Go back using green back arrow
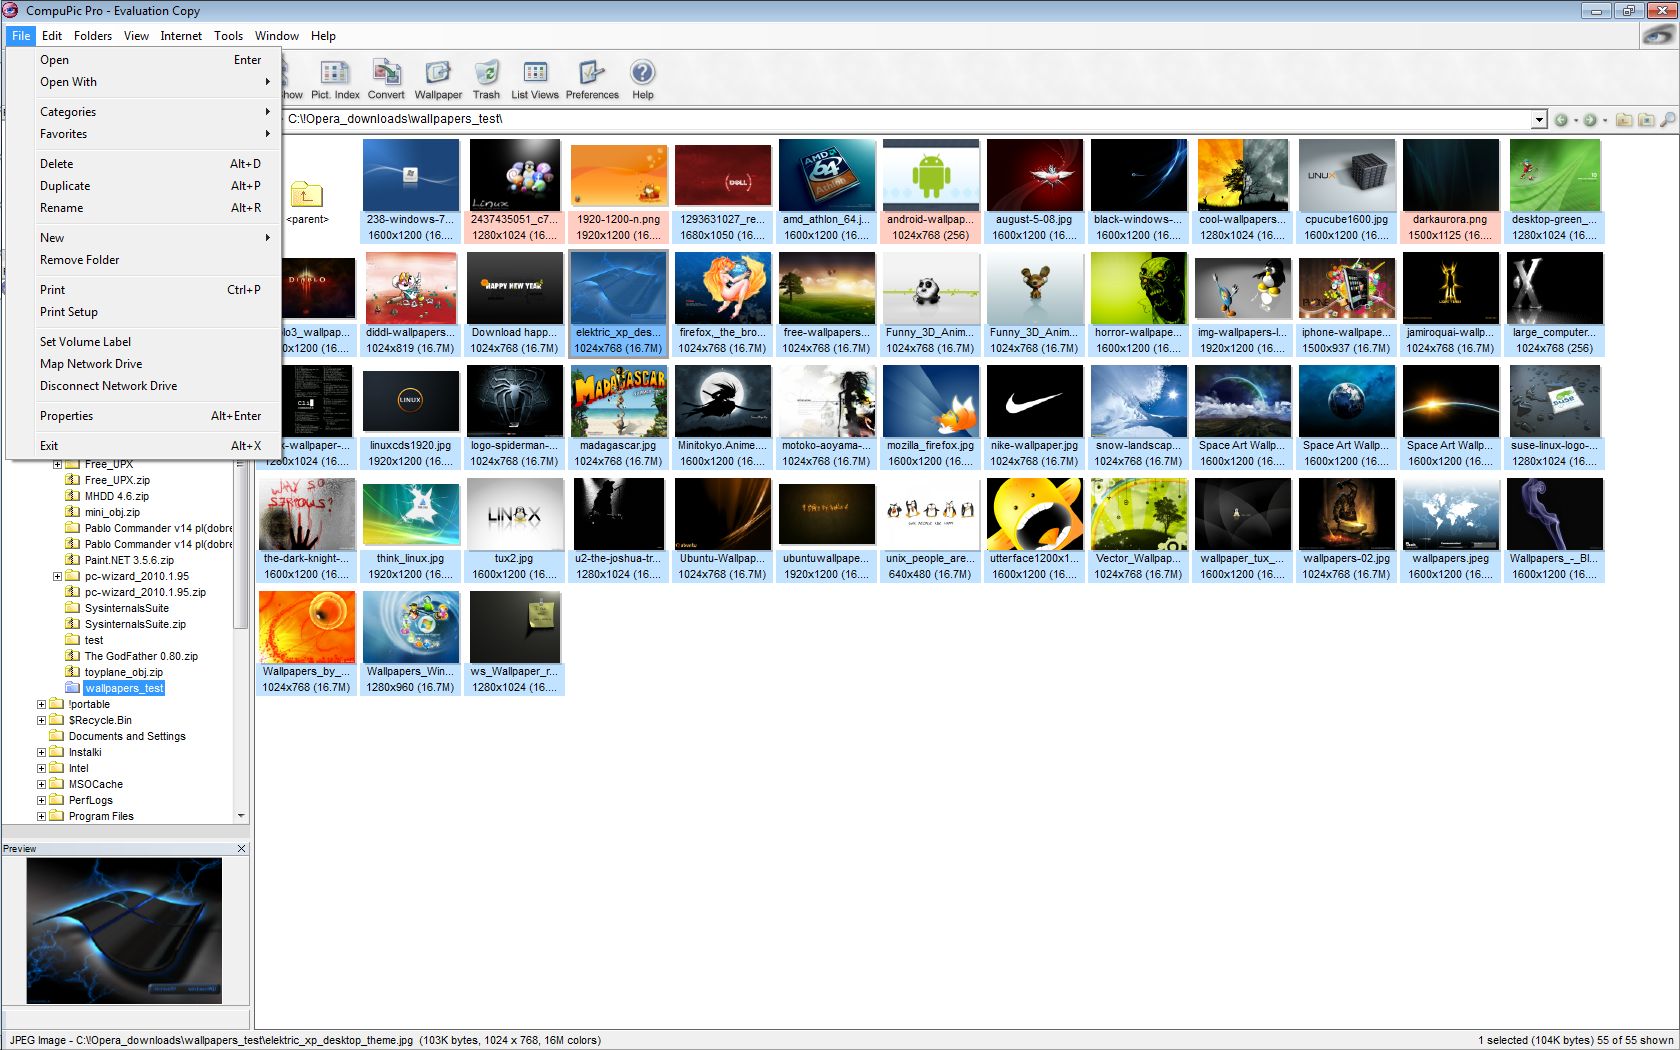 pyautogui.click(x=1561, y=120)
